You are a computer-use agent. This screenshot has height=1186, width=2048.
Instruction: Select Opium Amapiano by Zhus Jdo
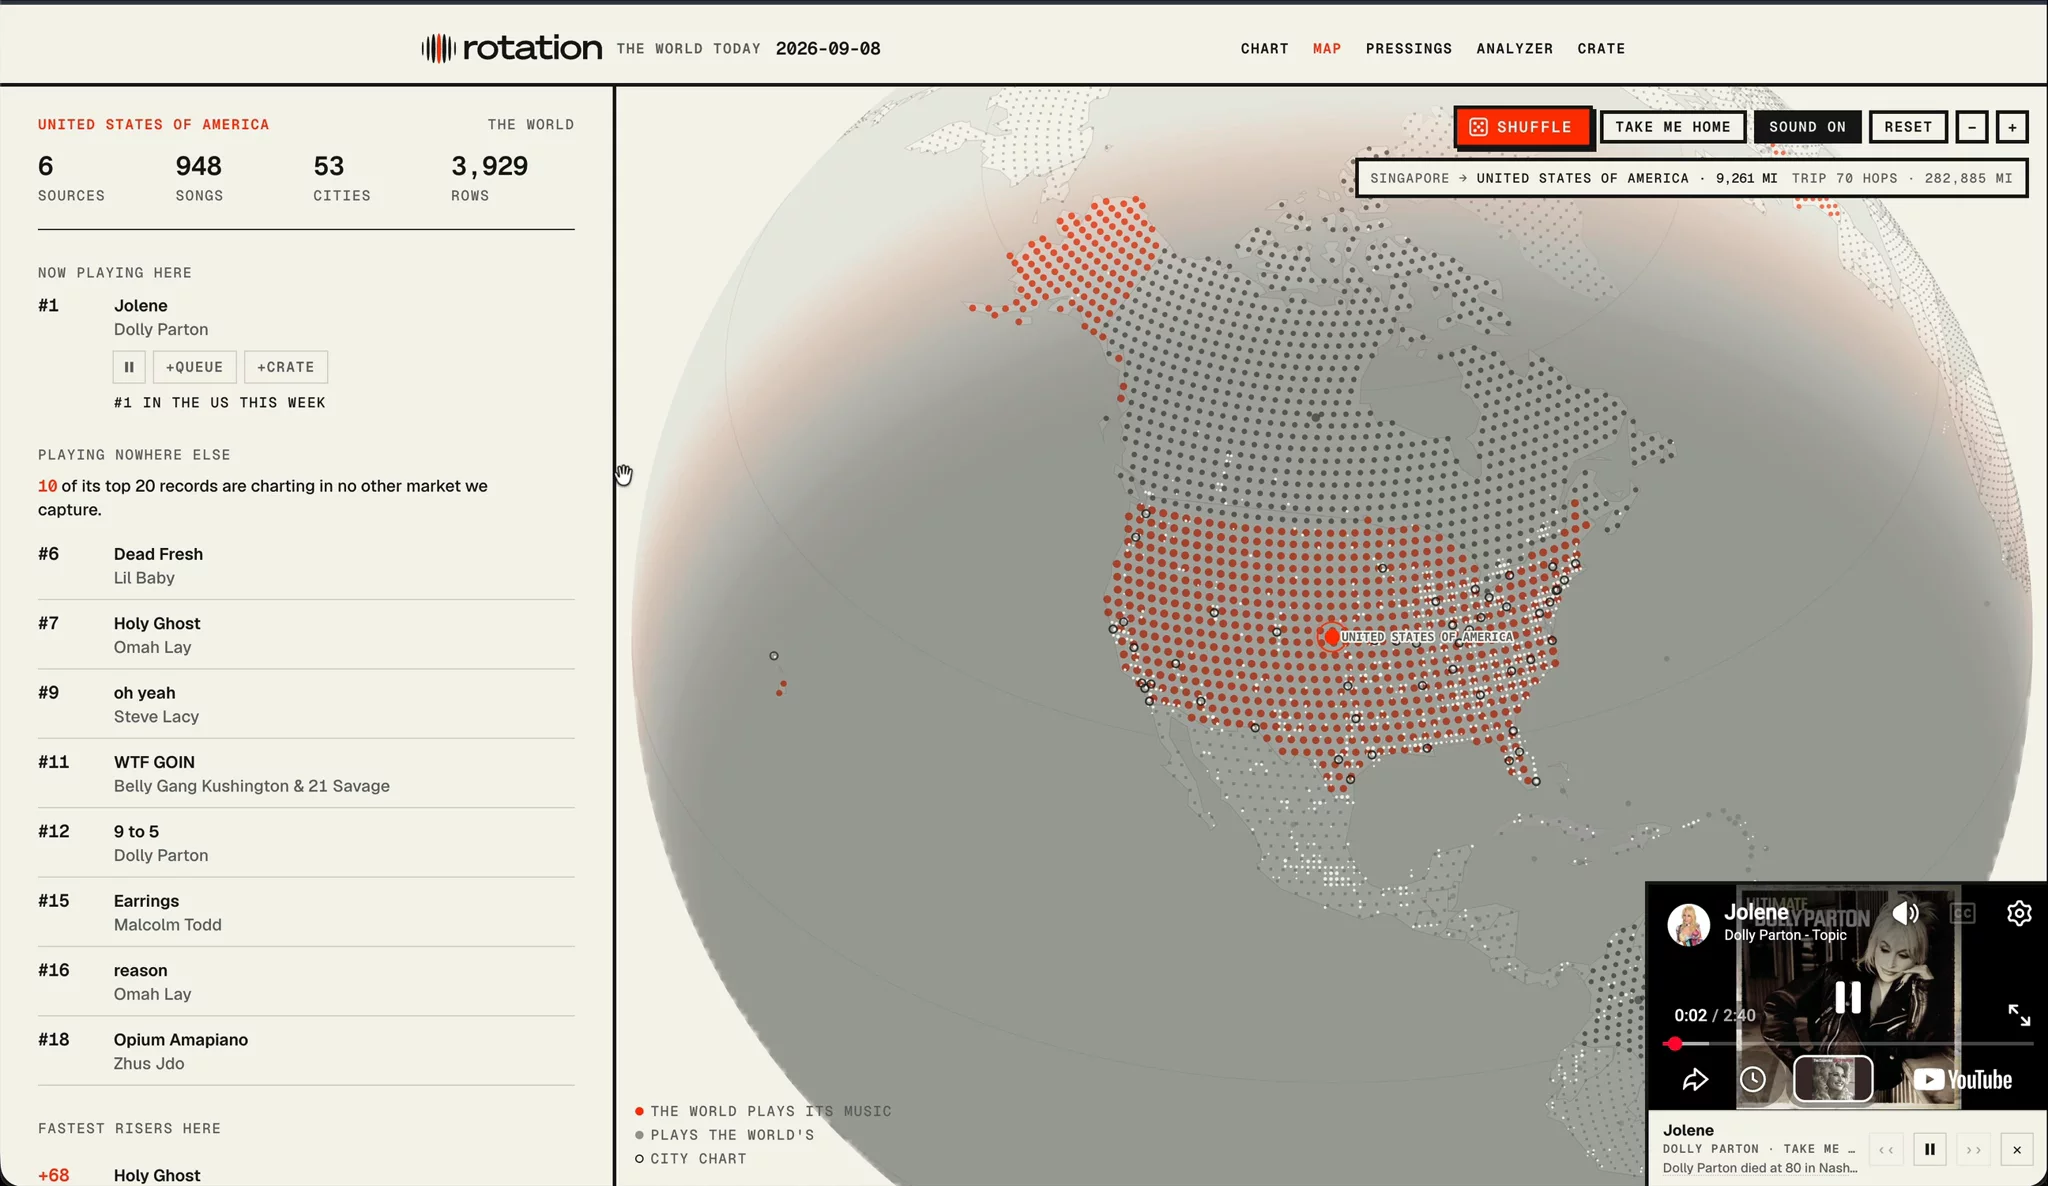point(306,1051)
